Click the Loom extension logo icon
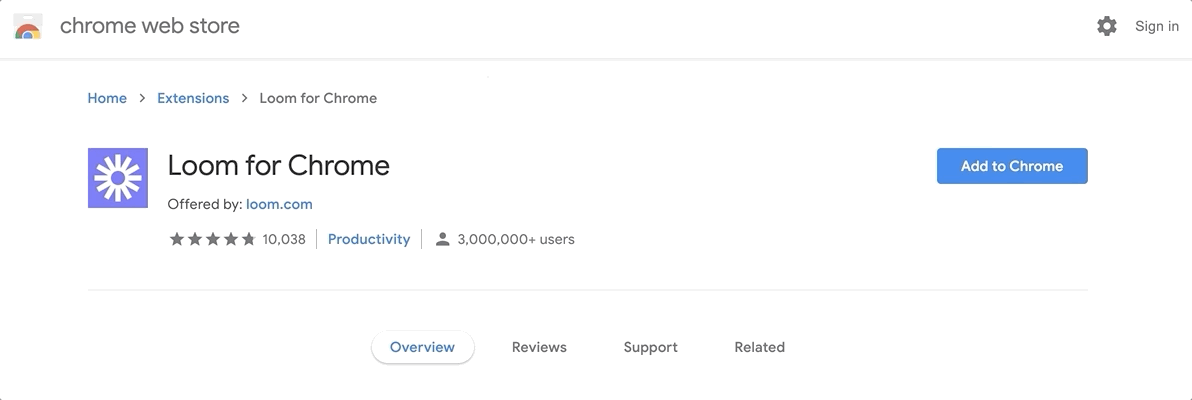The height and width of the screenshot is (400, 1192). 118,178
